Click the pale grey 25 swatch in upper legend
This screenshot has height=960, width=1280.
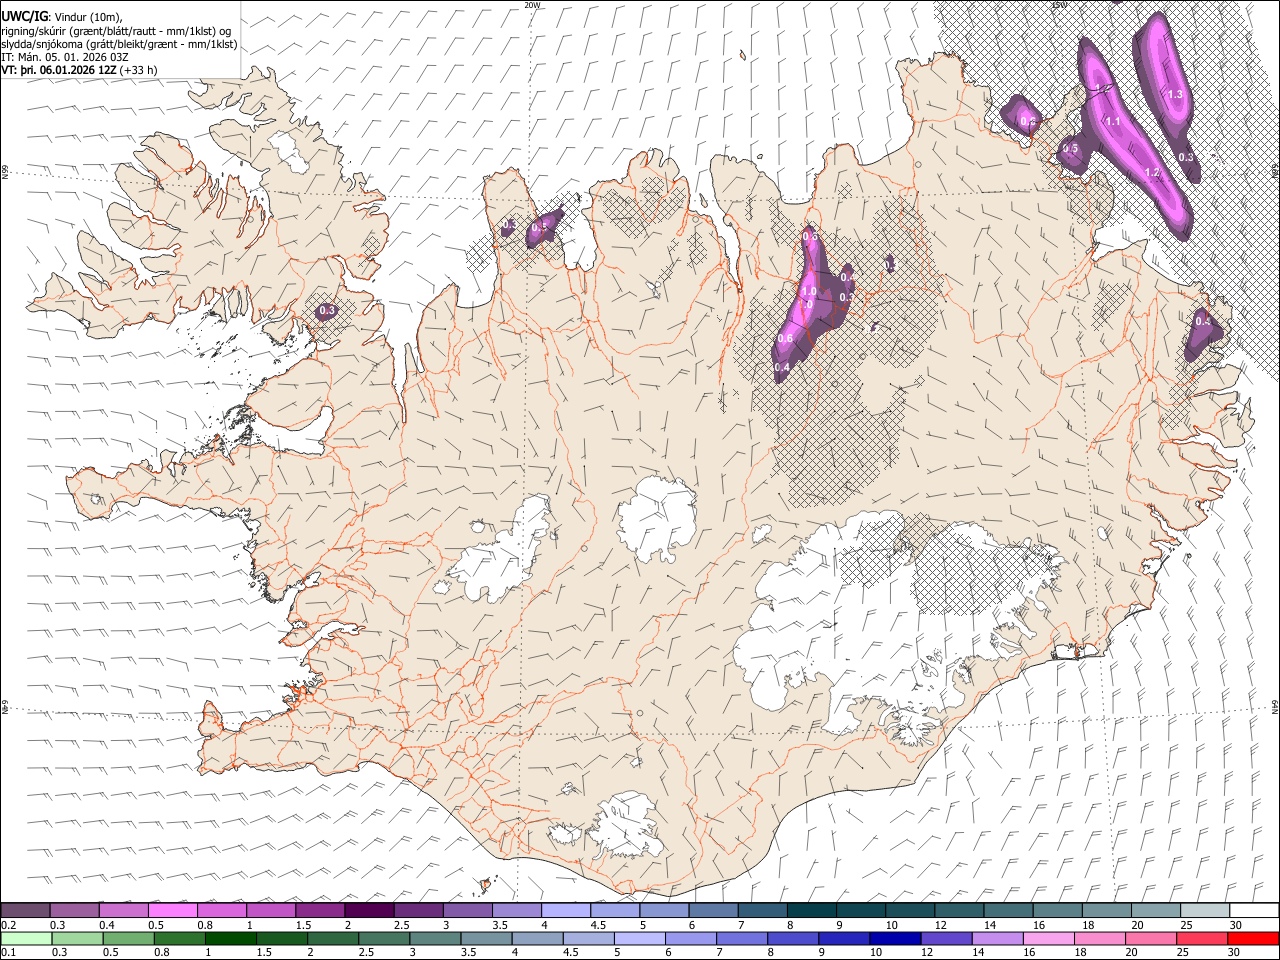coord(1205,910)
